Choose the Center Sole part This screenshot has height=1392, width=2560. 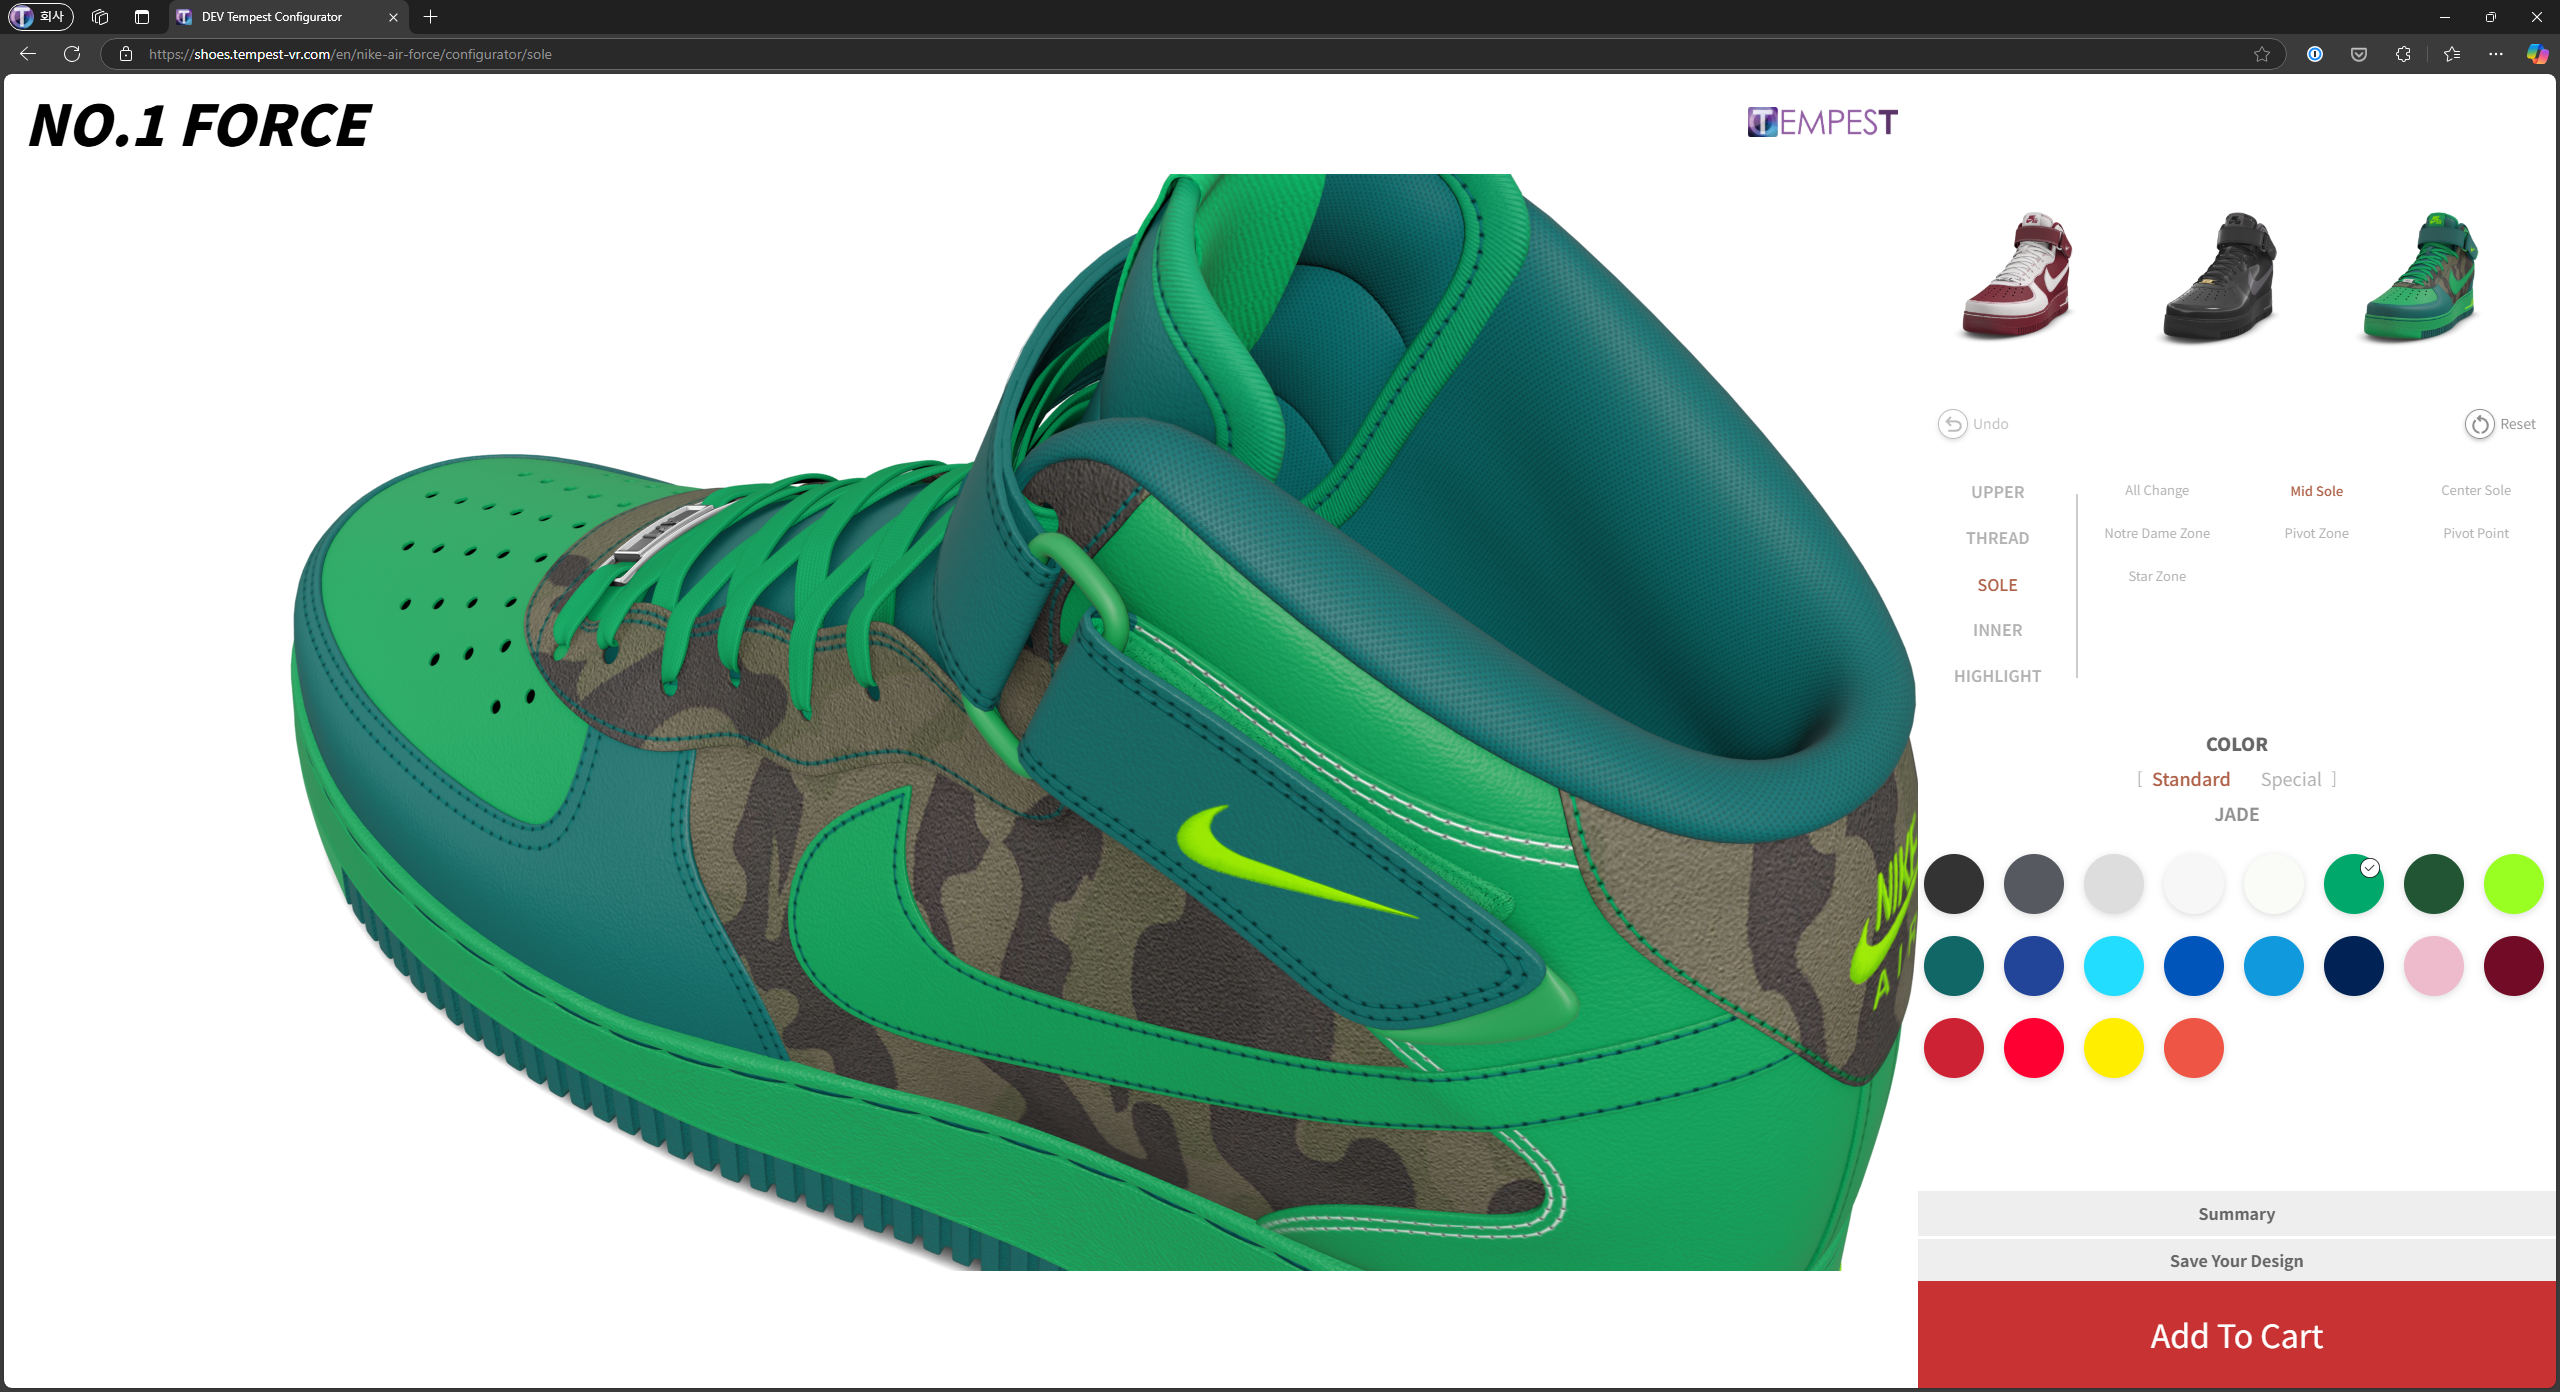[2476, 490]
